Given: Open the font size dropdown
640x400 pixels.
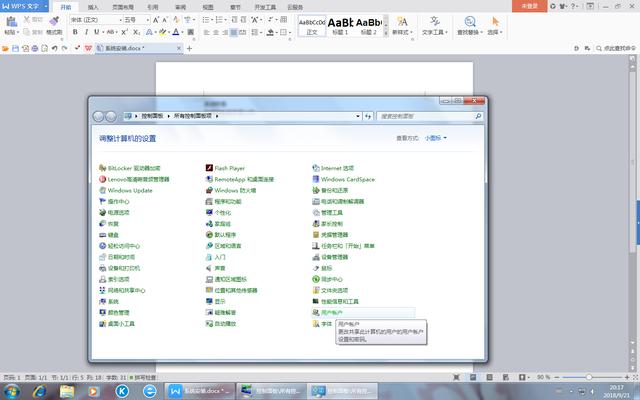Looking at the screenshot, I should pyautogui.click(x=147, y=20).
